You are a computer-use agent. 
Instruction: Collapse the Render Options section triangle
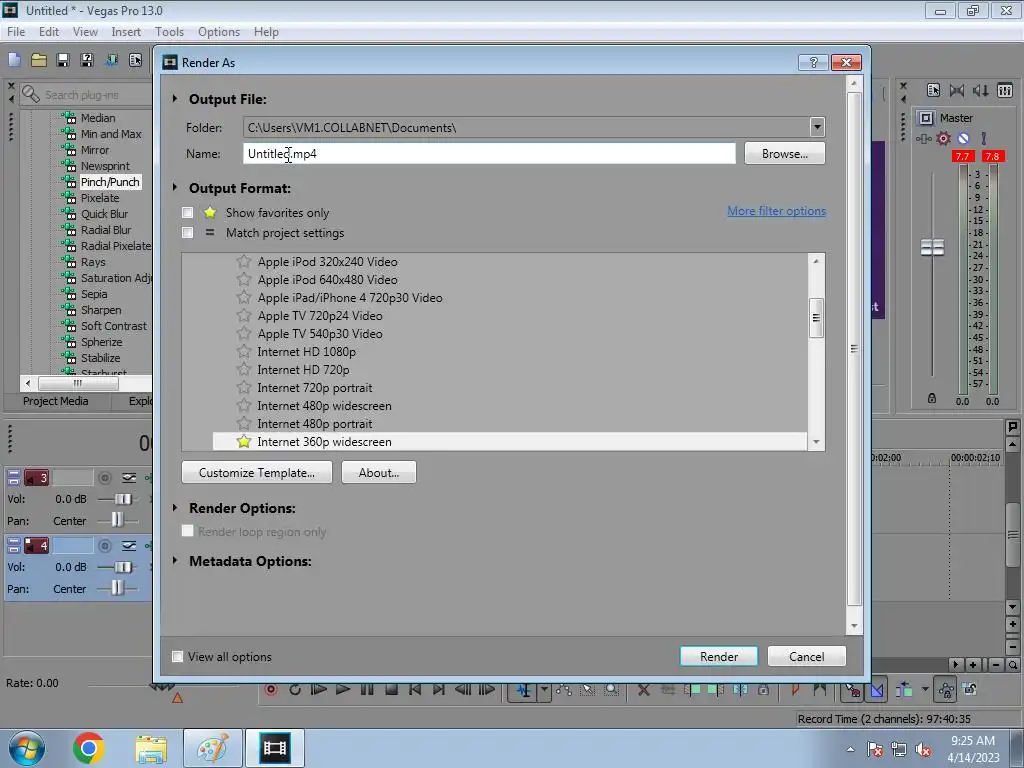175,507
